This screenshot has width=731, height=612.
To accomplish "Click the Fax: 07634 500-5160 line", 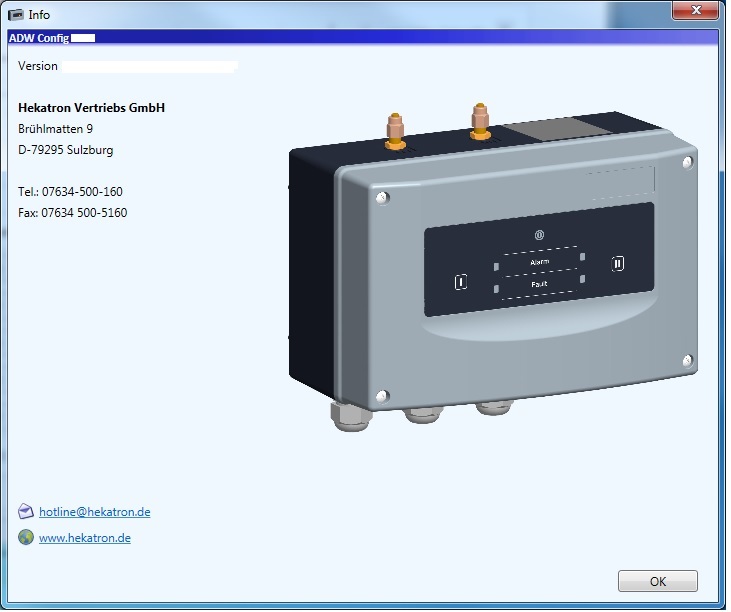I will pyautogui.click(x=73, y=213).
